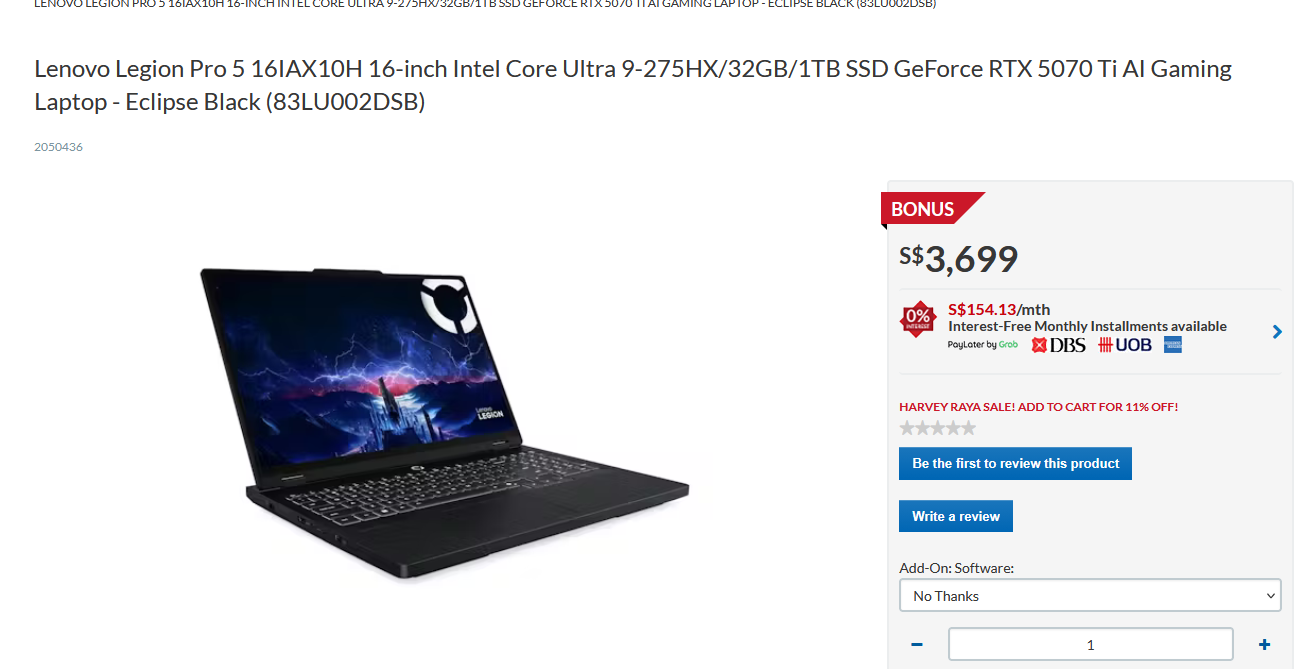Click the 0% interest badge icon
The image size is (1305, 669).
click(x=918, y=320)
